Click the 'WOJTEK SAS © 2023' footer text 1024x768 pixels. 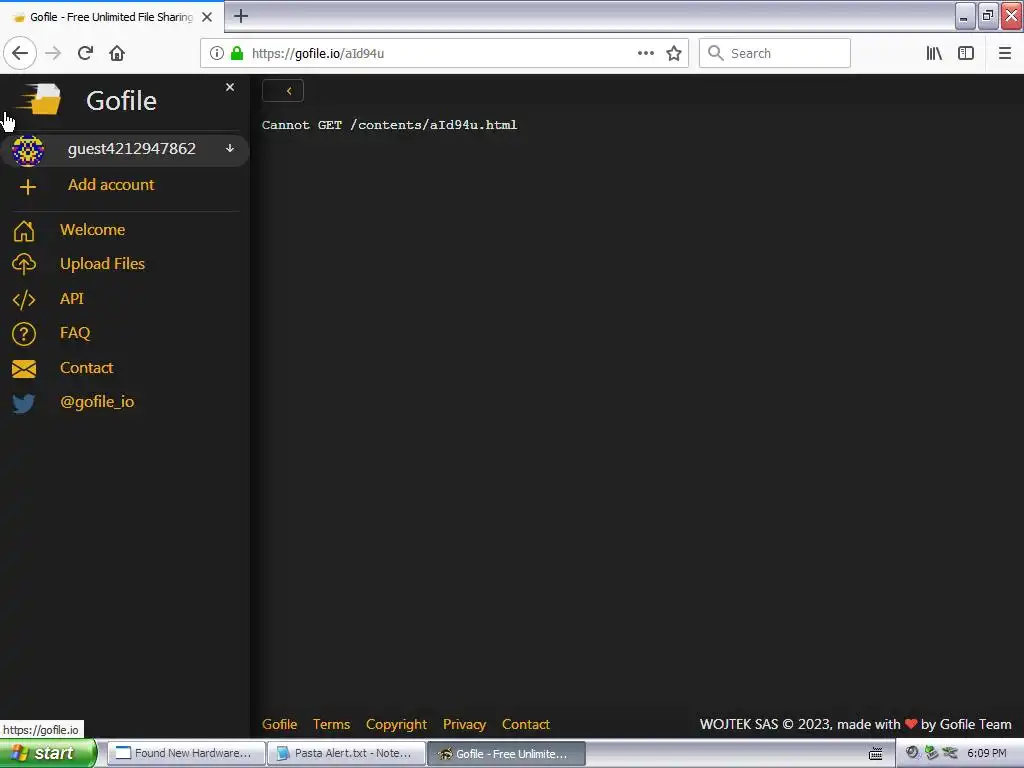point(765,724)
